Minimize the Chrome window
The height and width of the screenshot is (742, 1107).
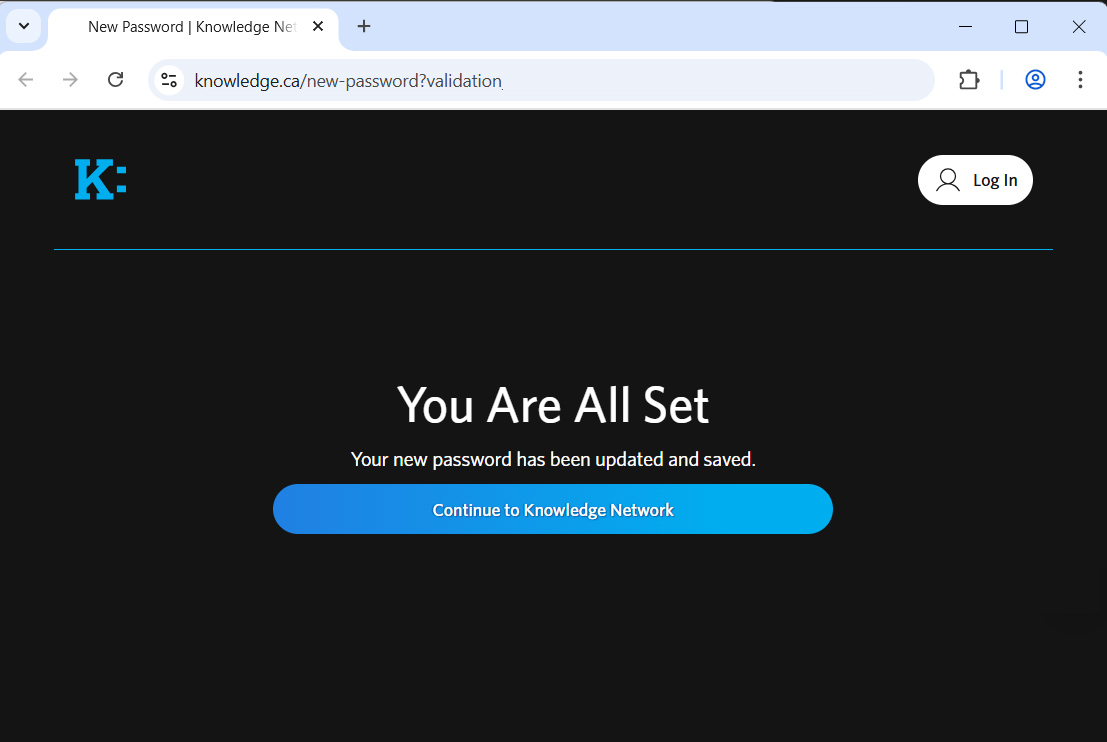point(965,27)
